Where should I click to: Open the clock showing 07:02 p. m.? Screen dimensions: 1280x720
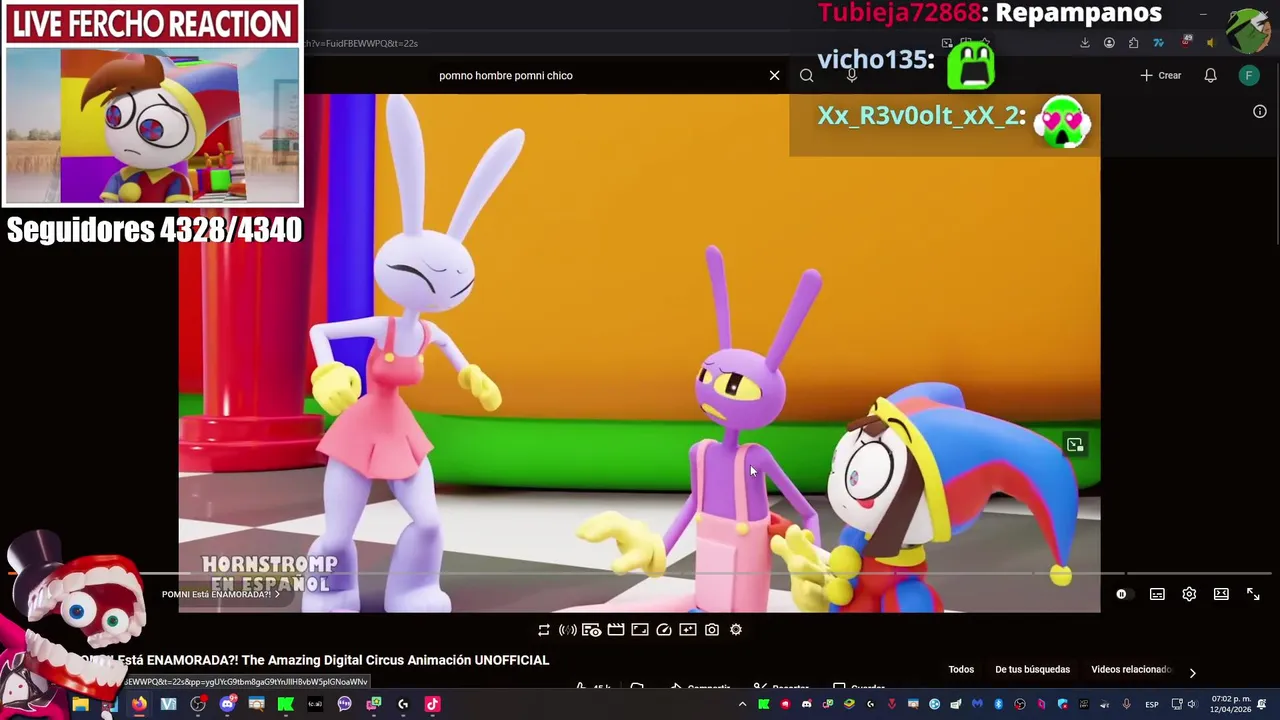[1230, 704]
